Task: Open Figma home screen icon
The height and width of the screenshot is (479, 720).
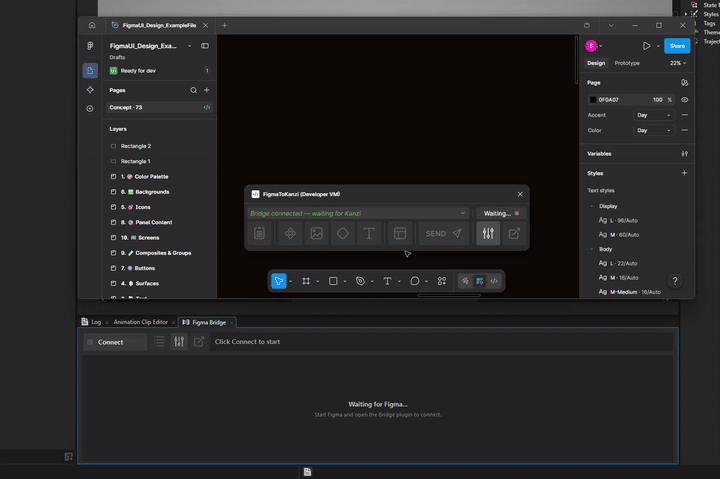Action: [x=92, y=25]
